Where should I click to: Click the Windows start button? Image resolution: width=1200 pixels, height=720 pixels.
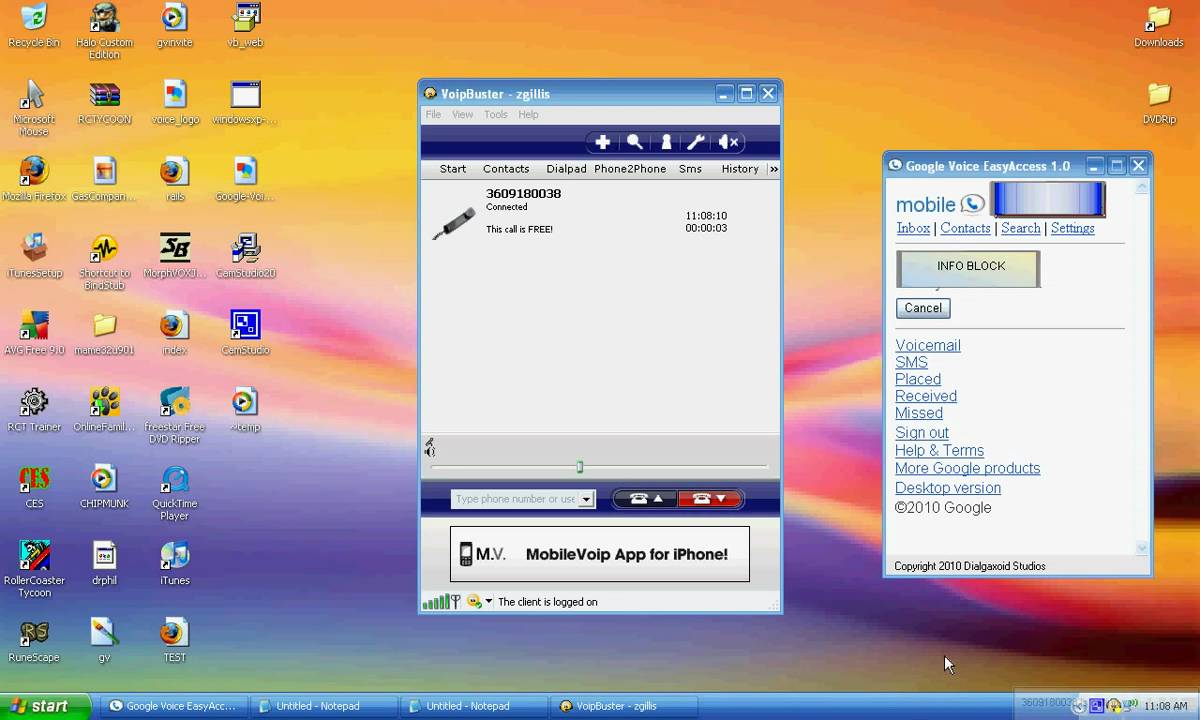(45, 706)
